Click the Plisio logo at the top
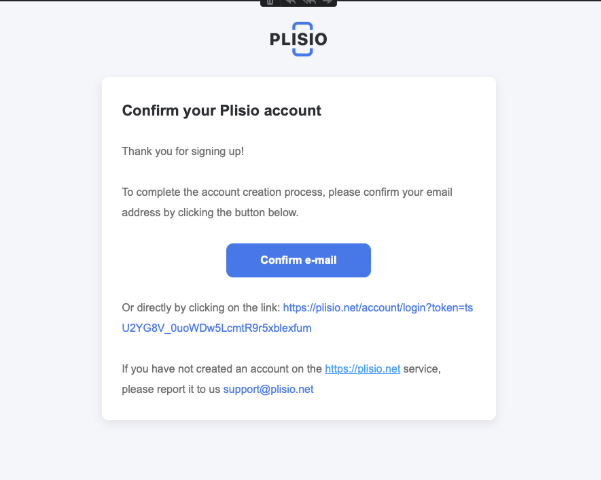 pyautogui.click(x=299, y=39)
